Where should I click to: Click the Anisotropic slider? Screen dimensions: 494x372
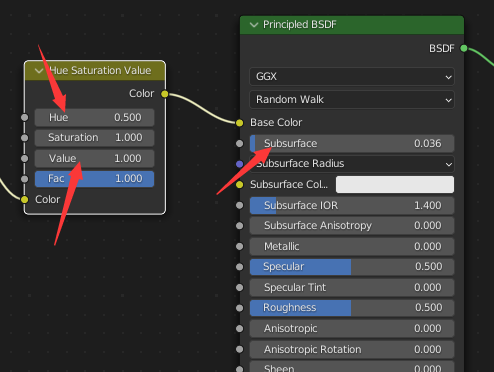coord(352,328)
